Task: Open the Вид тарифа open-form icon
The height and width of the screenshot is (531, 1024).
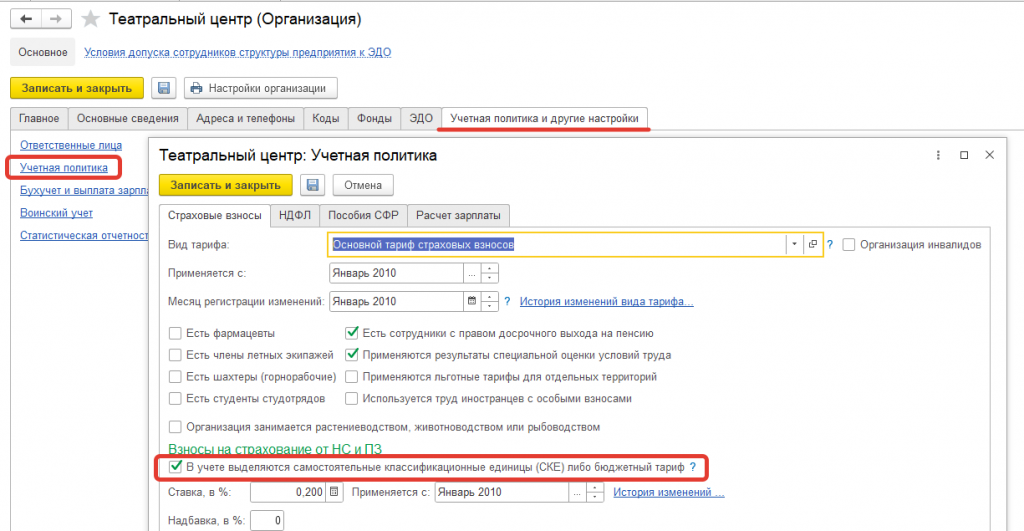Action: (812, 244)
